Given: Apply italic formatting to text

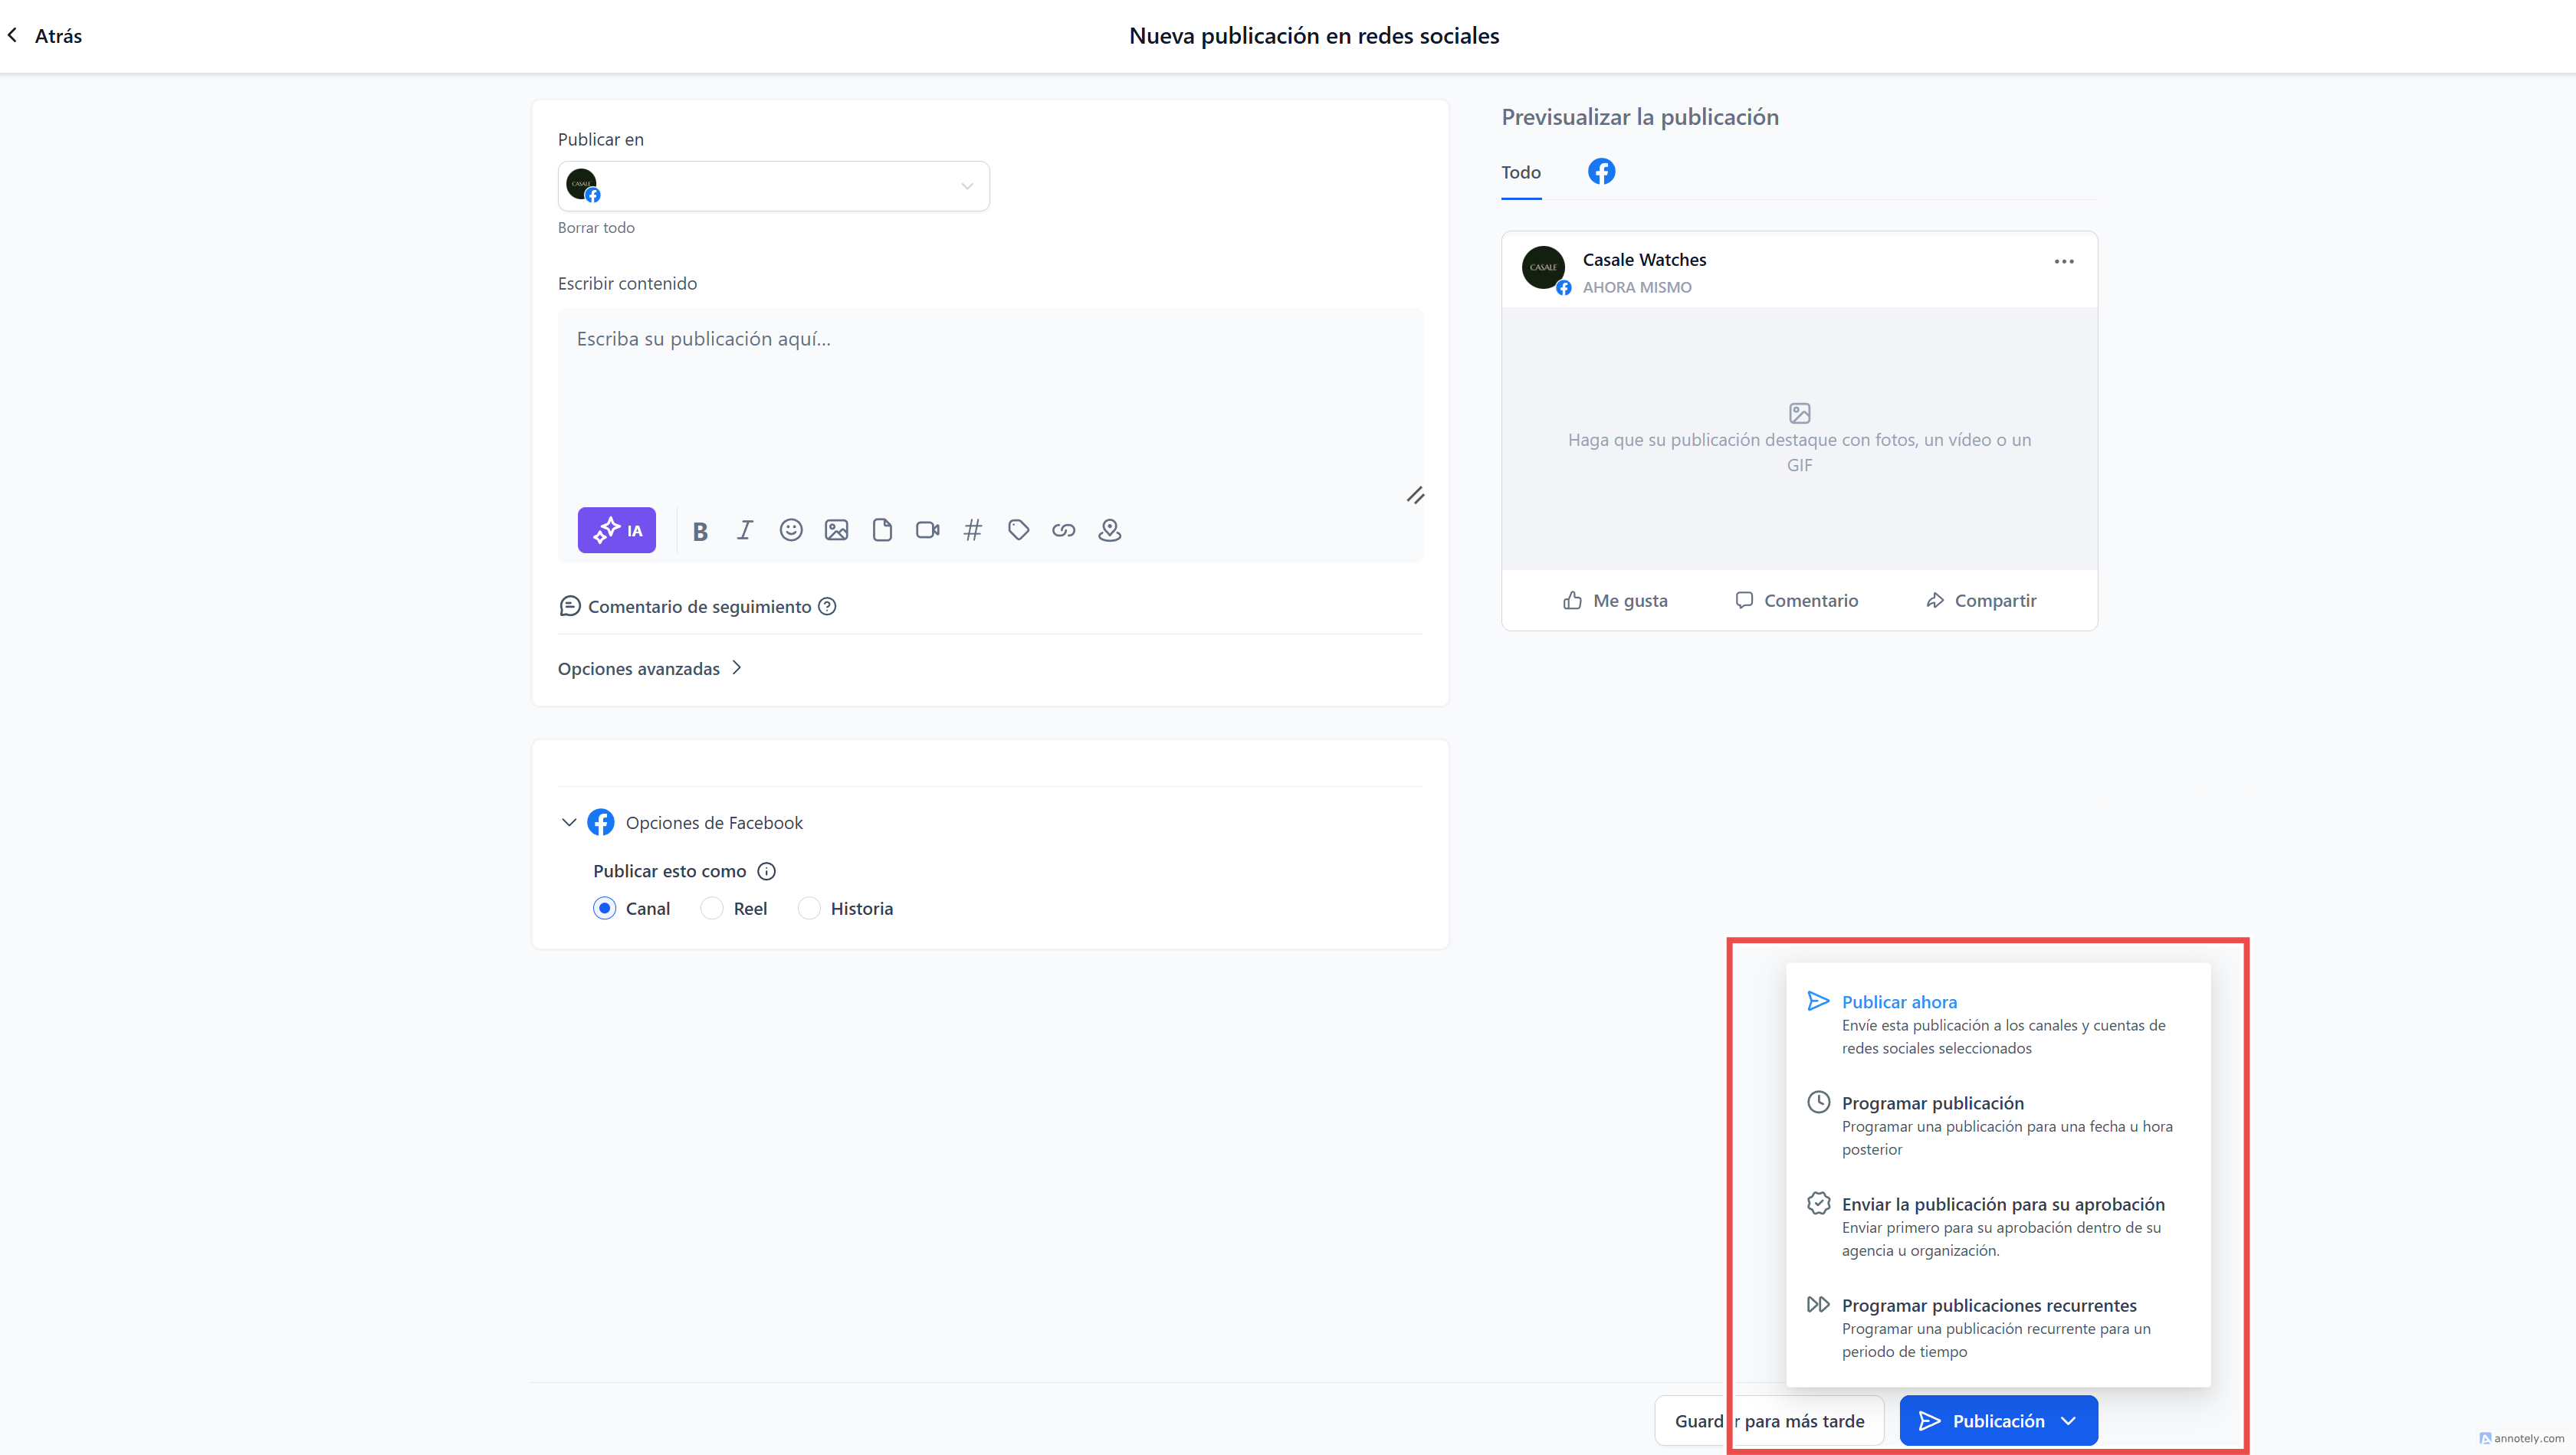Looking at the screenshot, I should click(745, 530).
